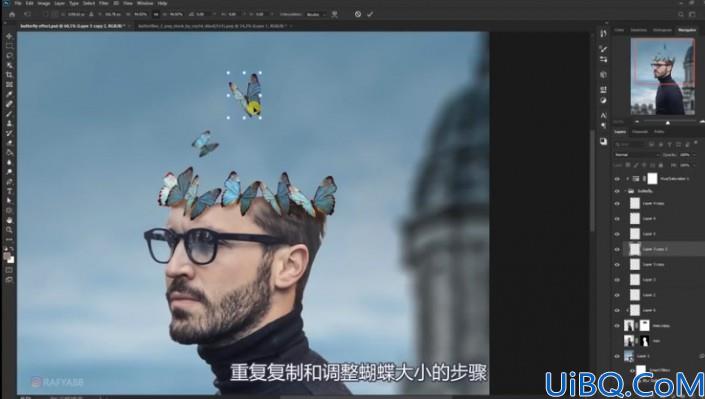This screenshot has height=399, width=705.
Task: Select the Quick Selection tool
Action: [x=9, y=65]
